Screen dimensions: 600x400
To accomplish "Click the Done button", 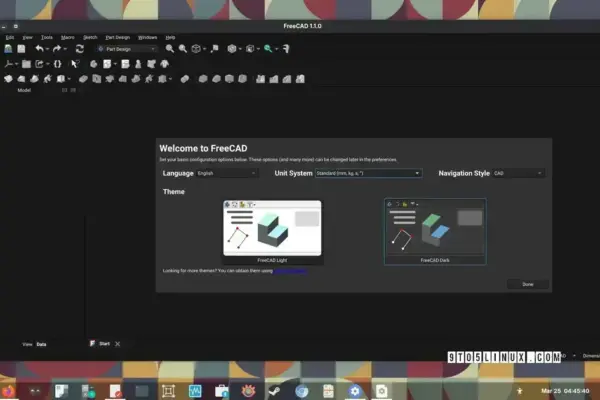I will (x=528, y=284).
